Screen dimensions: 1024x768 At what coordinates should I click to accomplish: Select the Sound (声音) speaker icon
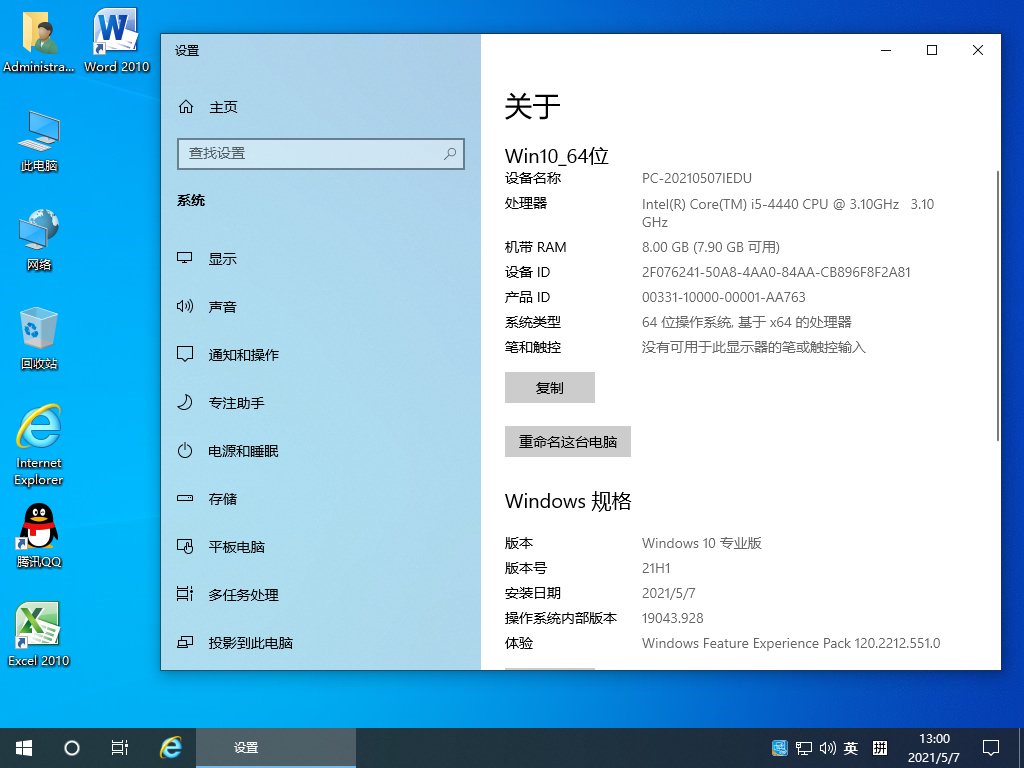[x=185, y=306]
